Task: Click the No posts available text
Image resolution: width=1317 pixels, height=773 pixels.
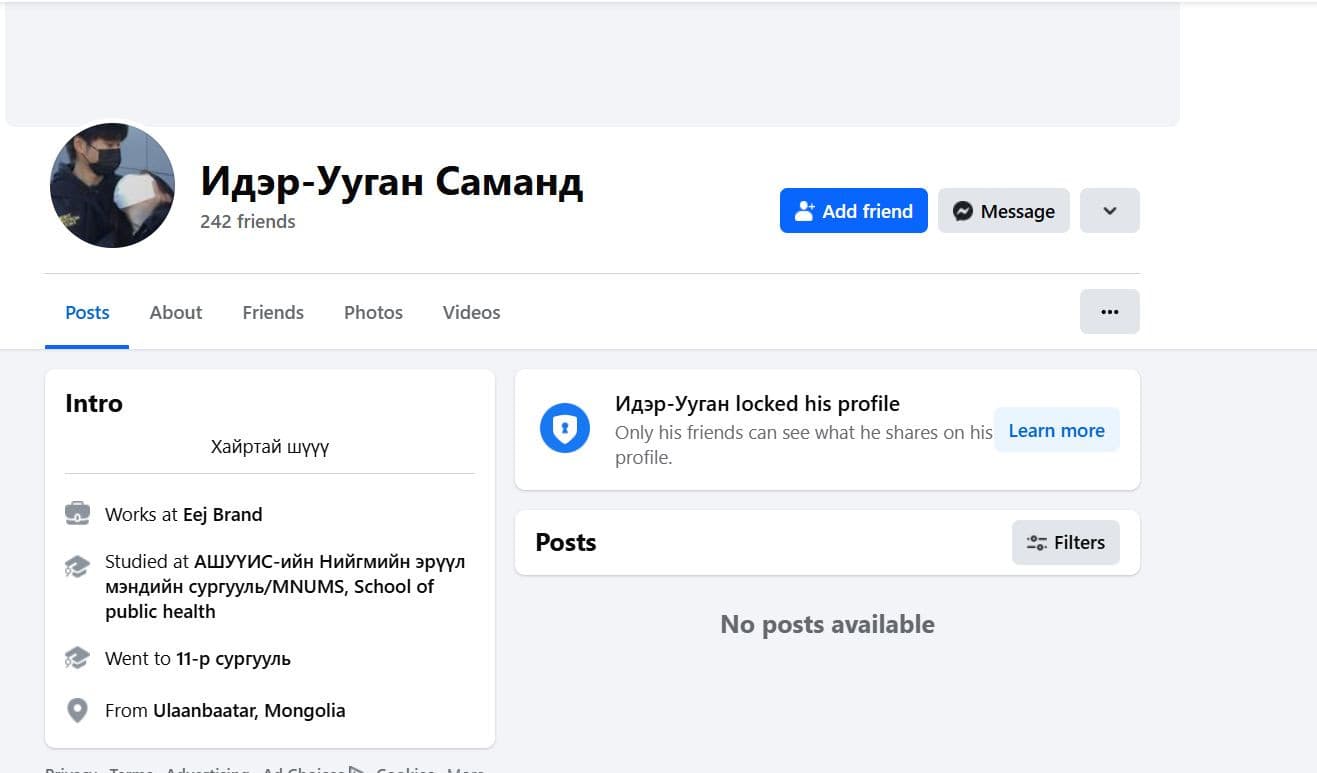Action: click(x=827, y=624)
